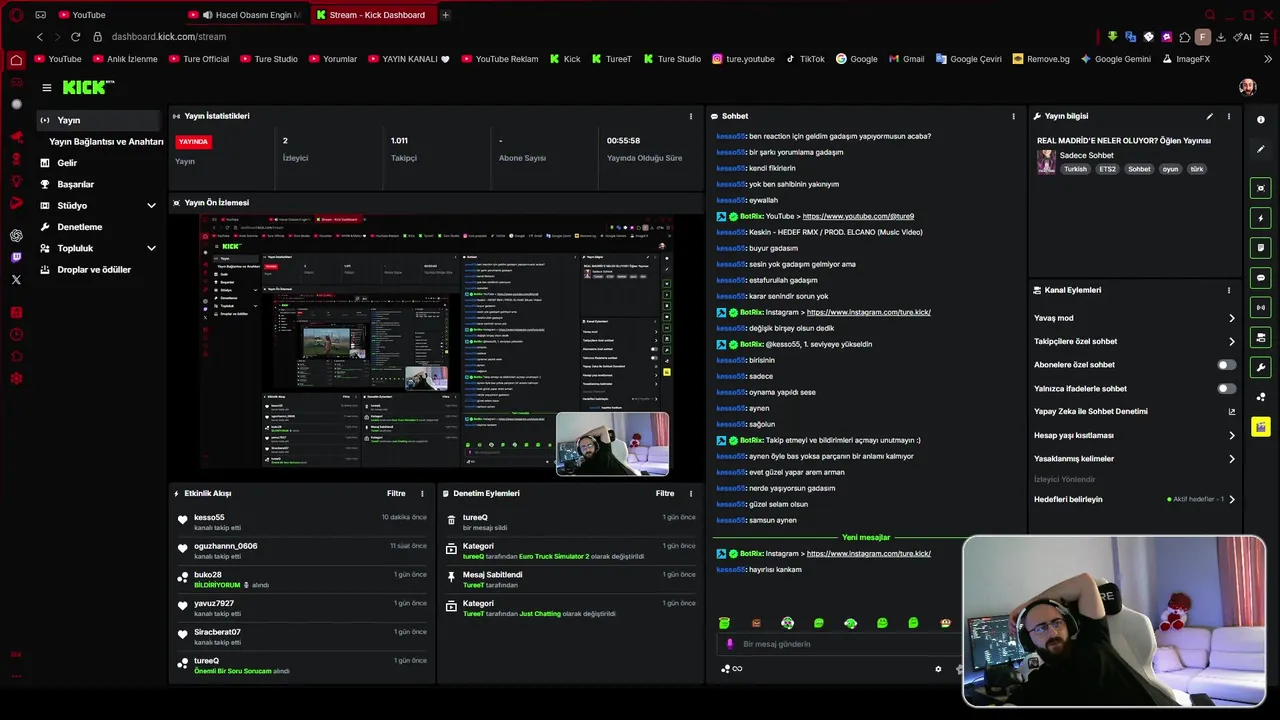The width and height of the screenshot is (1280, 720).
Task: Open the hamburger menu beside Kick logo
Action: 46,88
